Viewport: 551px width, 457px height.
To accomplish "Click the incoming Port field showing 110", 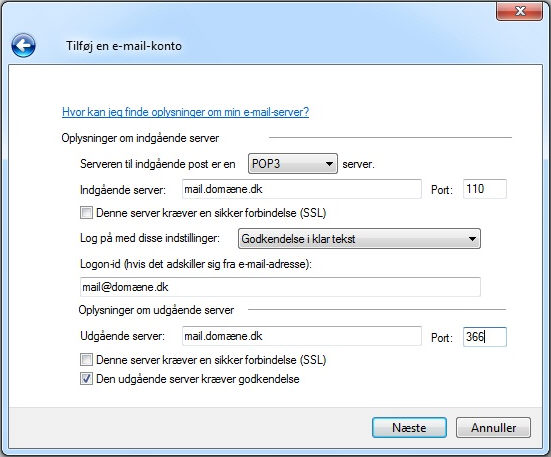I will (x=485, y=189).
